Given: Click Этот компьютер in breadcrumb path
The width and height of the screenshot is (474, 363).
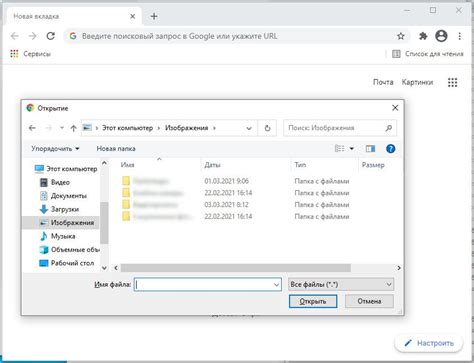Looking at the screenshot, I should click(127, 128).
